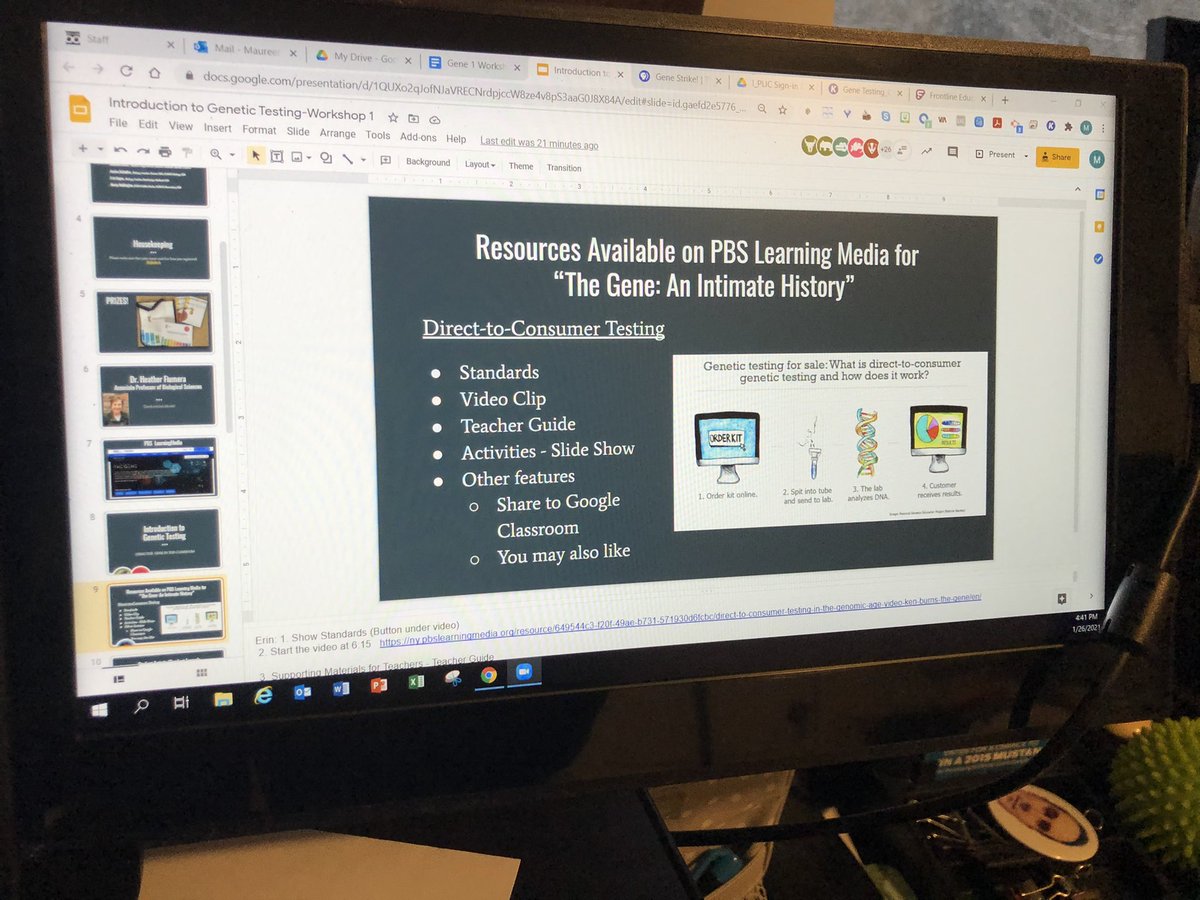
Task: Choose the Select arrow cursor tool
Action: [255, 154]
